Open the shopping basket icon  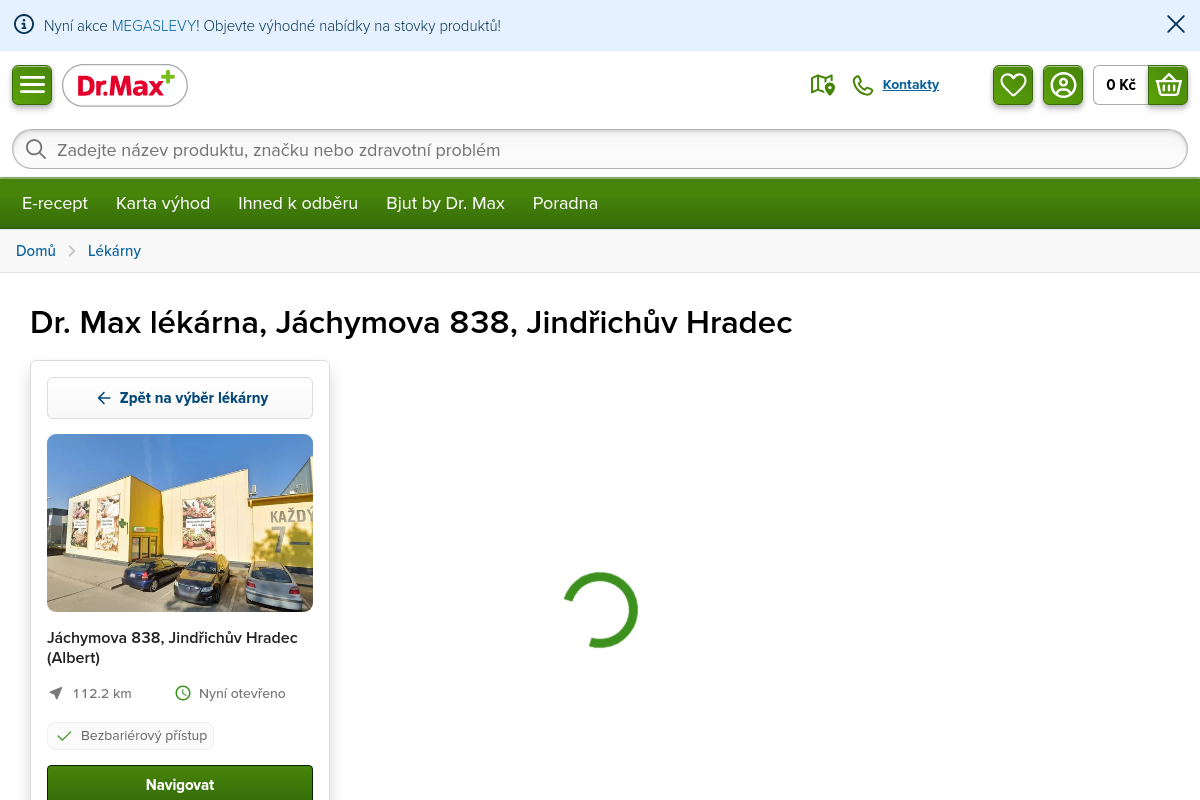[1168, 85]
